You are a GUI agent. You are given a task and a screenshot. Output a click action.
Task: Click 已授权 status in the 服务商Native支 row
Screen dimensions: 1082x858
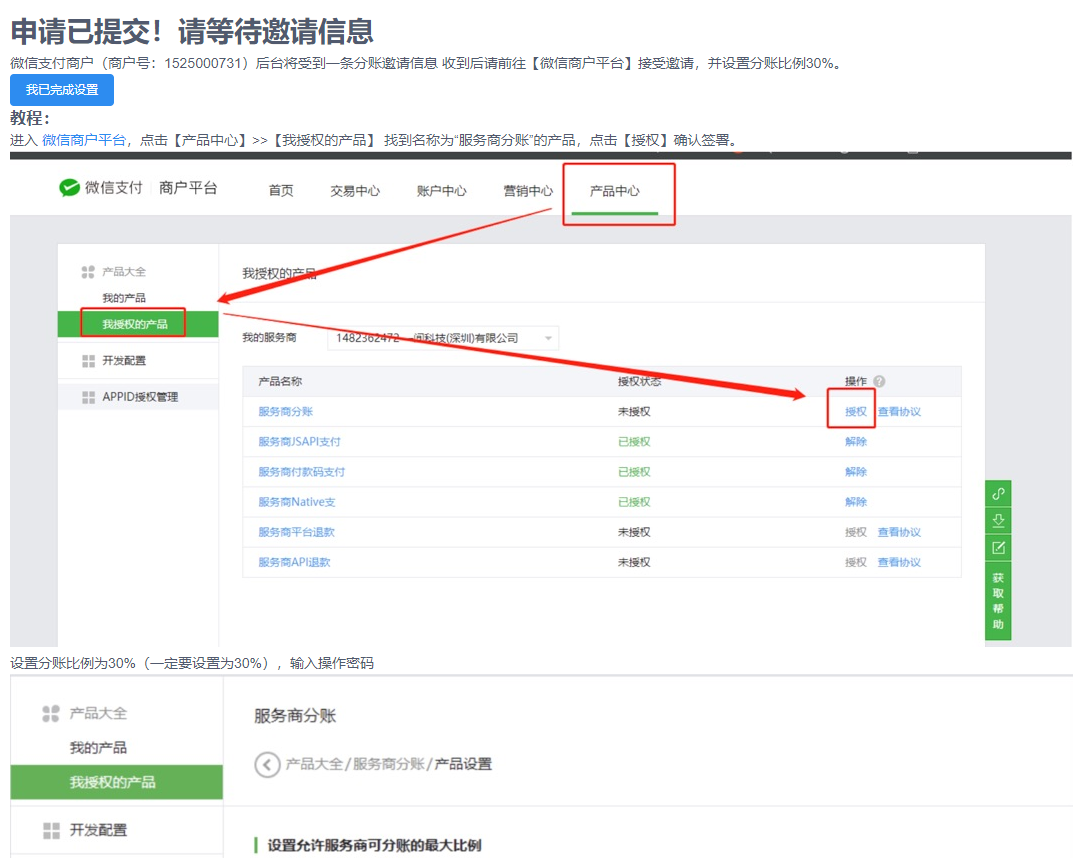pos(634,502)
